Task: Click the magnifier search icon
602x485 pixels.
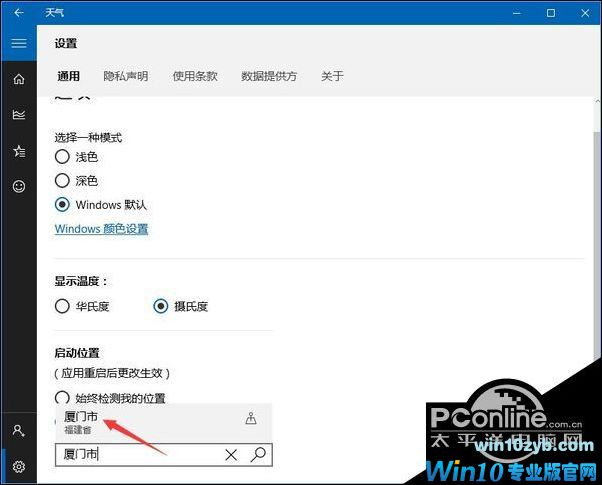Action: pyautogui.click(x=258, y=455)
